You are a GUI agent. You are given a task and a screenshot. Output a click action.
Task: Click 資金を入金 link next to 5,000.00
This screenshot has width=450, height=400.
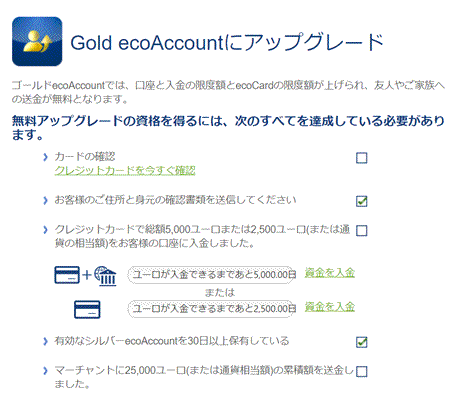pyautogui.click(x=330, y=273)
